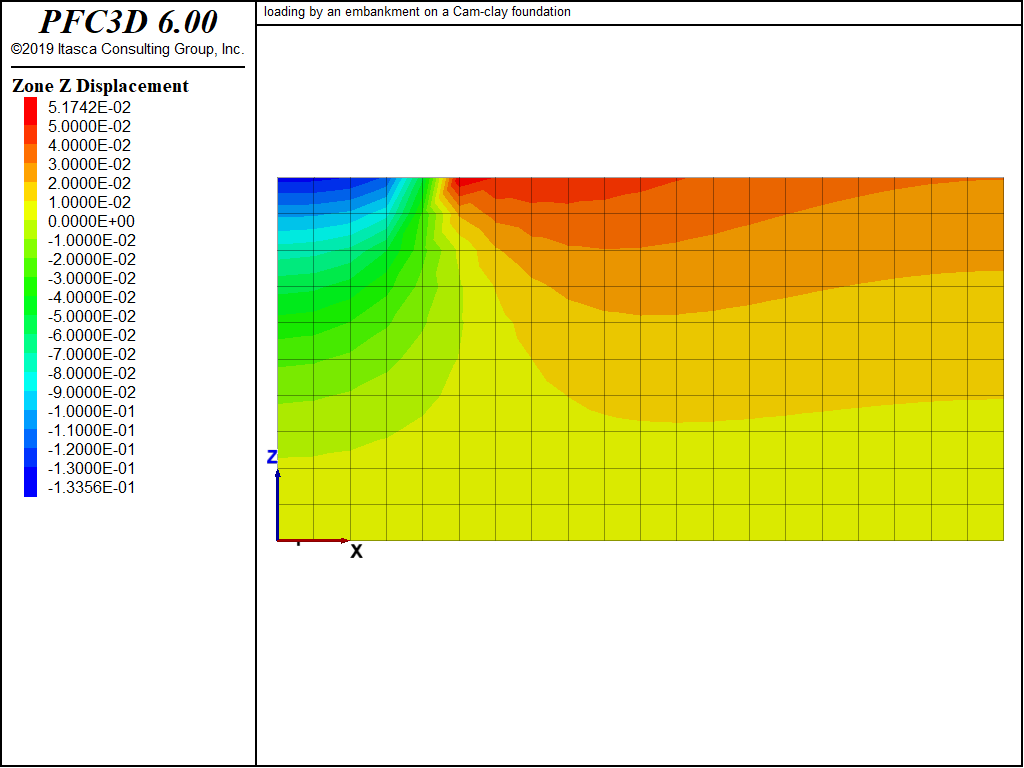
Task: Click the legend value -1.0000E-02
Action: click(92, 240)
